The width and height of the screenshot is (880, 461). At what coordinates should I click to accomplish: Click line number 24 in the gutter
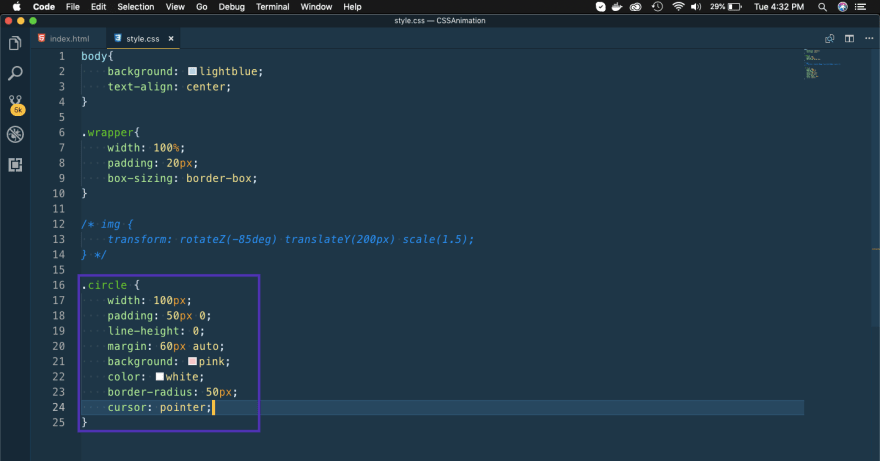tap(58, 407)
